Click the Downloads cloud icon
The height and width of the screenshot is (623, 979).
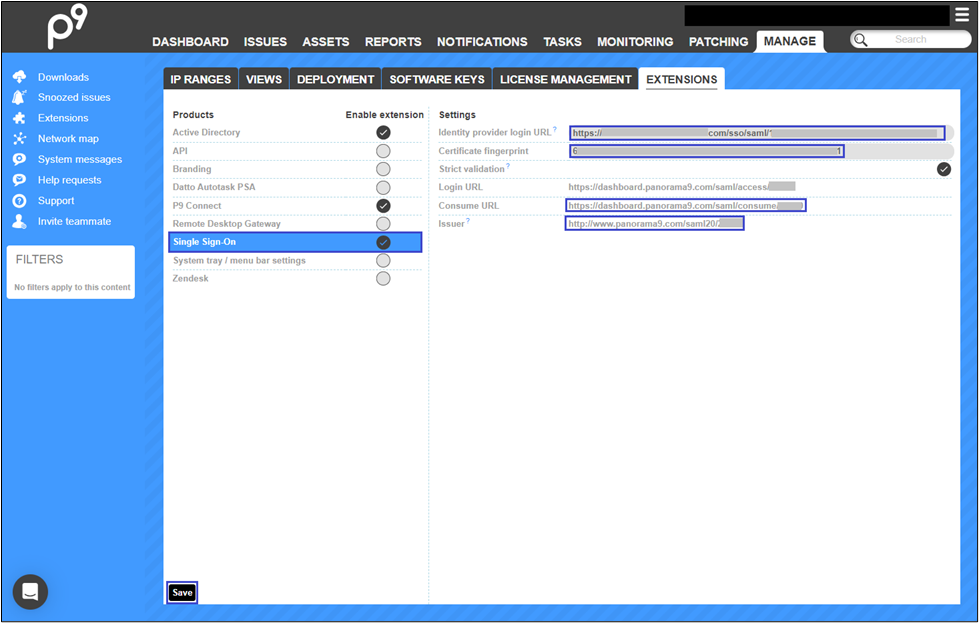(19, 77)
